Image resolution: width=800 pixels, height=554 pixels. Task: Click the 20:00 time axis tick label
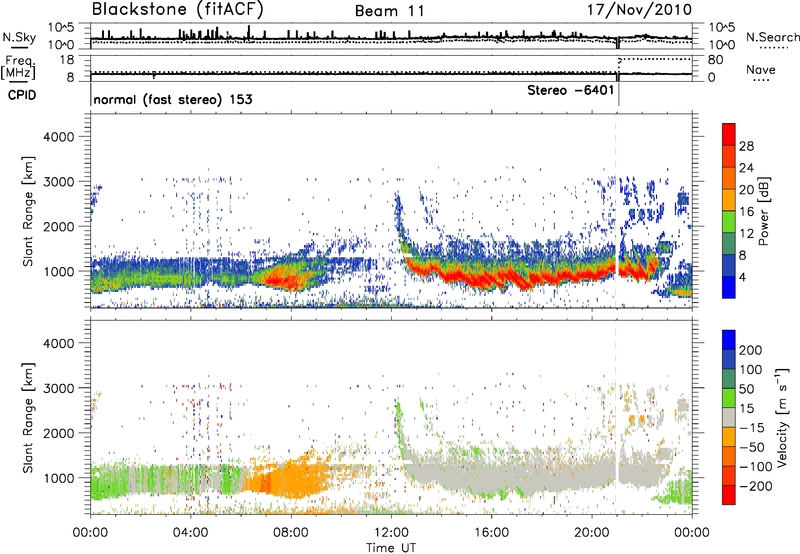591,533
